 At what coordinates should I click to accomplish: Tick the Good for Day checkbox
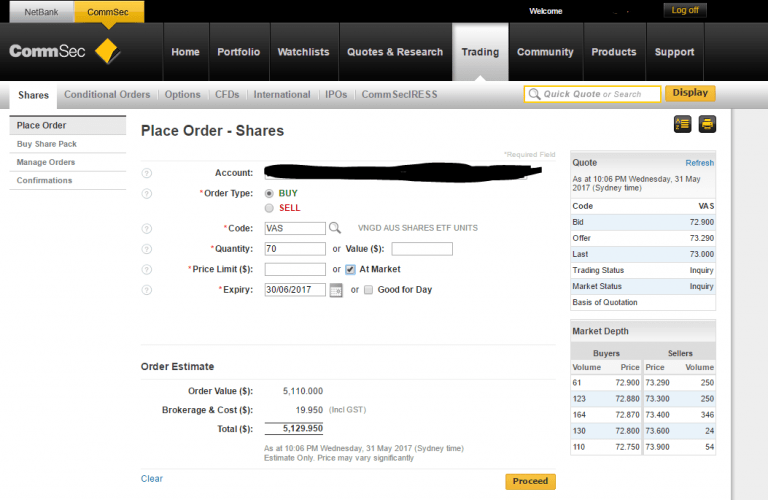(x=368, y=289)
